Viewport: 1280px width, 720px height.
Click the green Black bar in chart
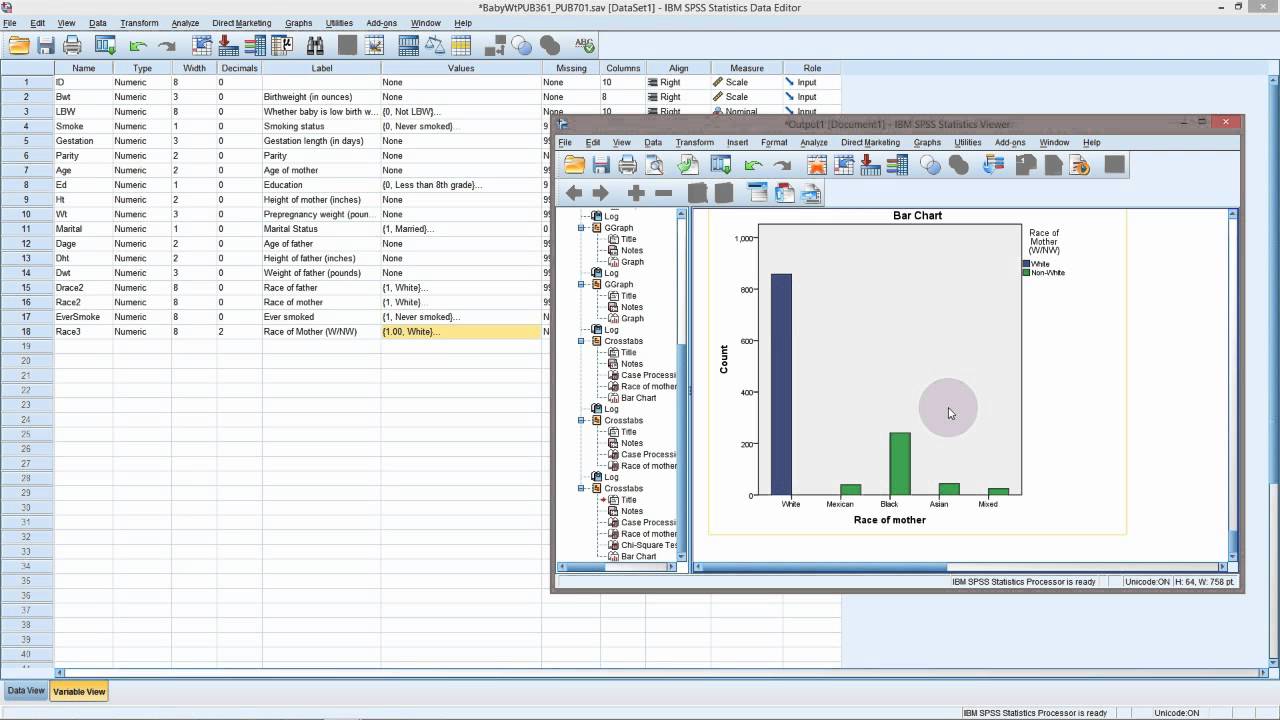tap(900, 464)
